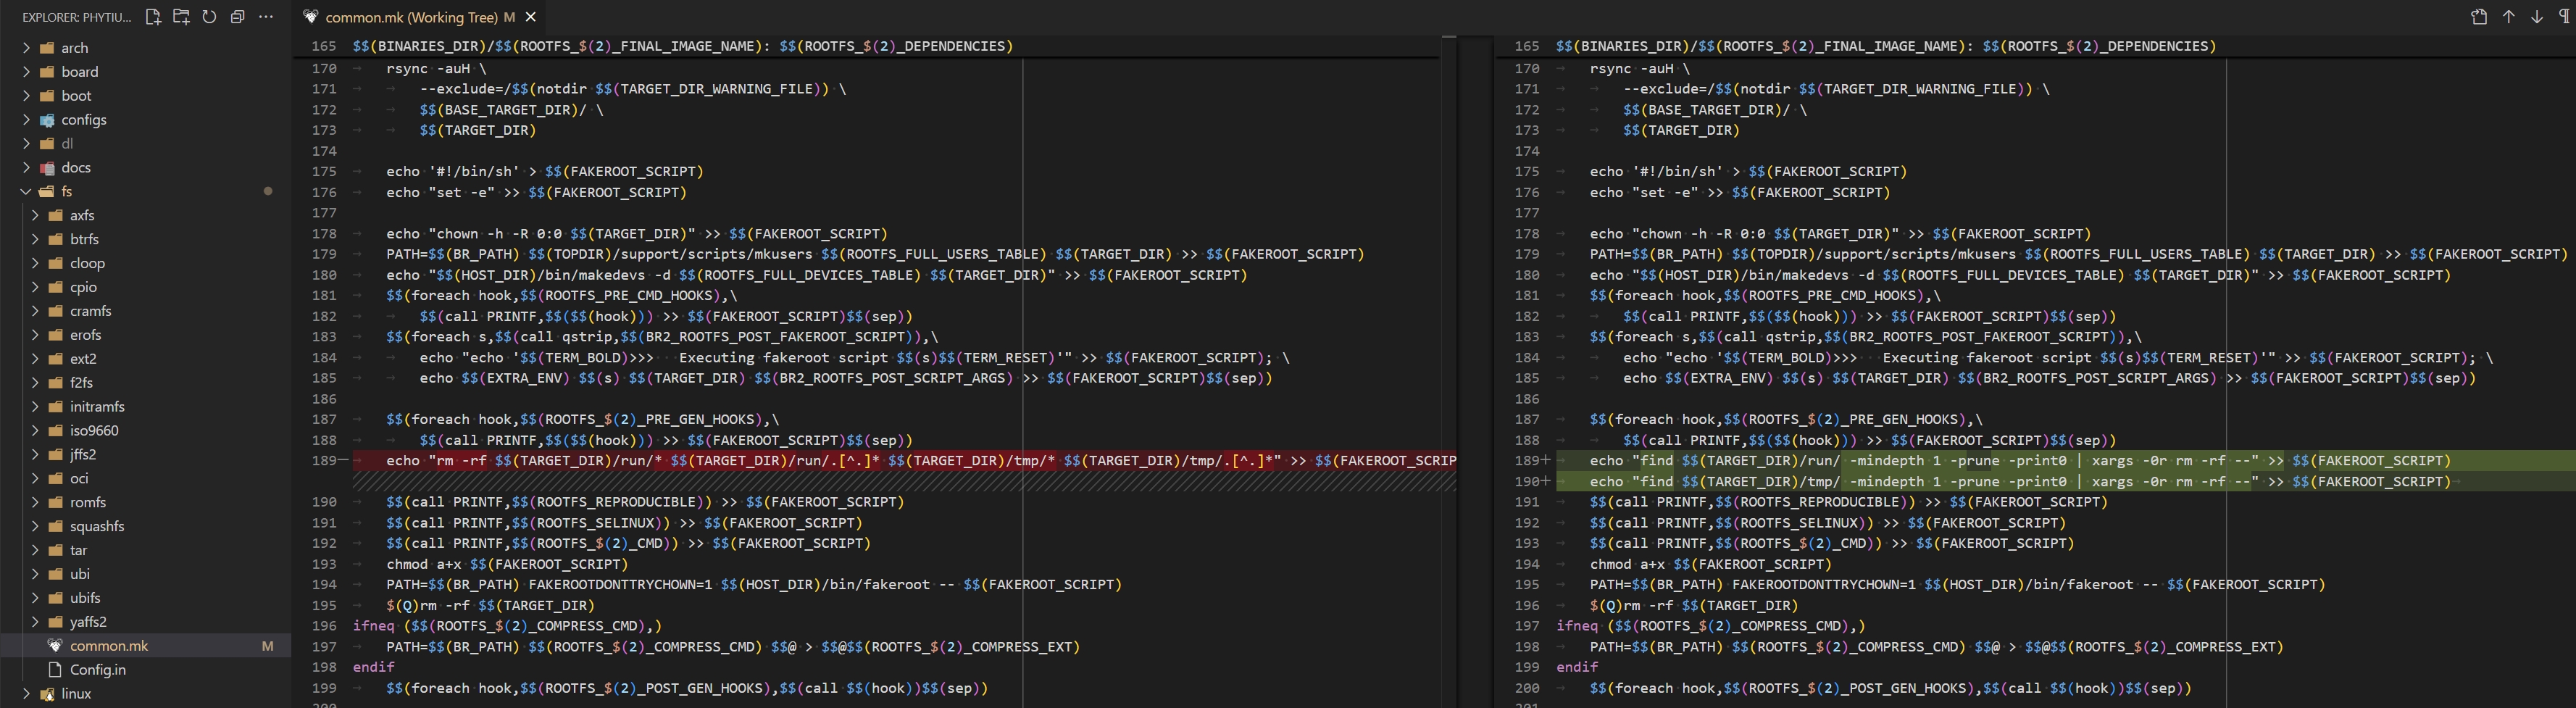Jump to the previous change in the diff
Screen dimensions: 2576x708
coord(2508,17)
